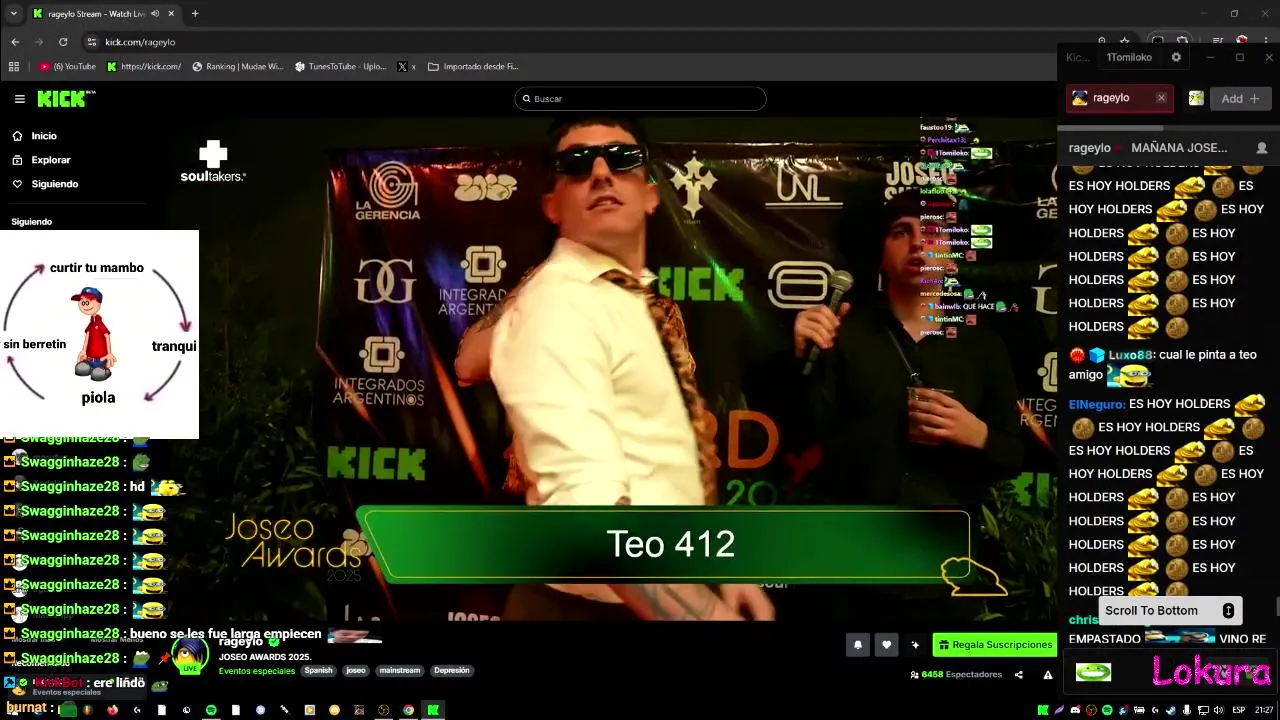Open Chrome from the taskbar
1280x720 pixels.
pos(408,710)
